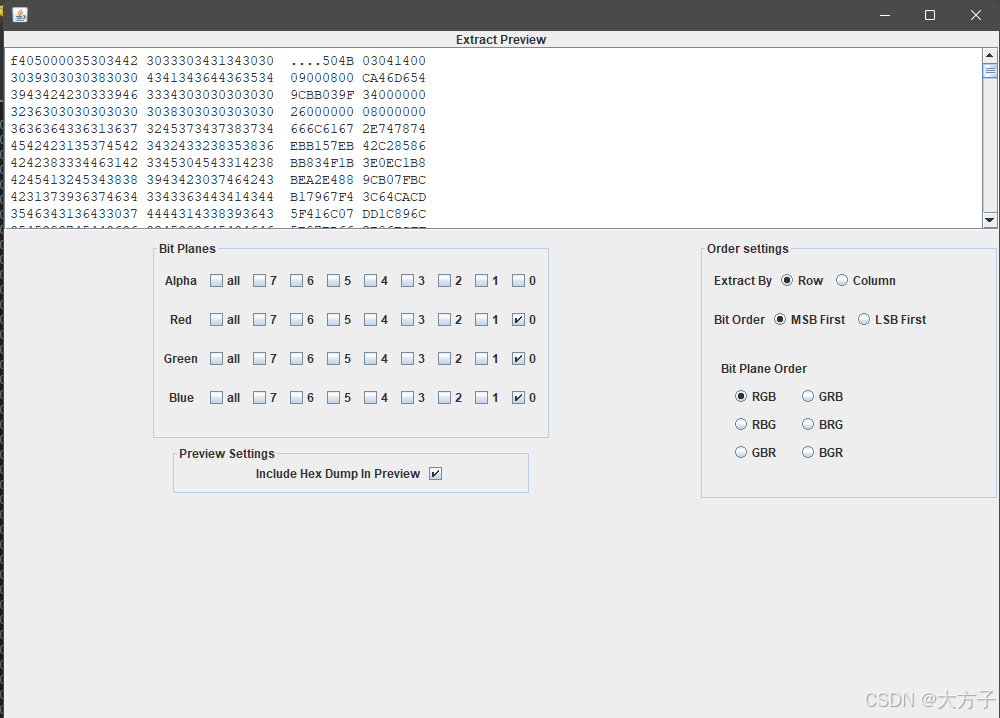Select Extract By Row option
The height and width of the screenshot is (718, 1000).
coord(787,281)
